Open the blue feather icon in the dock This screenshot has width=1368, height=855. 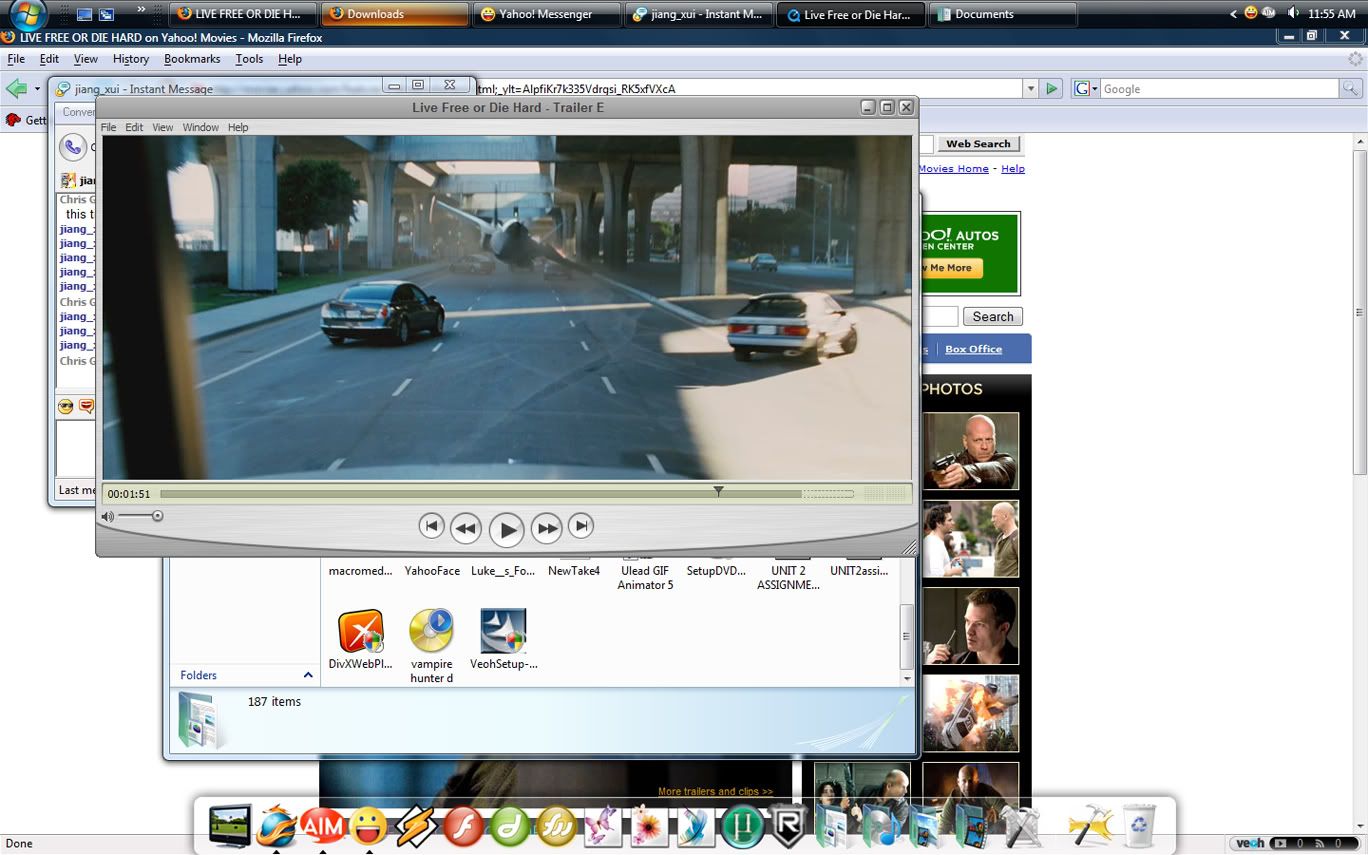pyautogui.click(x=696, y=826)
